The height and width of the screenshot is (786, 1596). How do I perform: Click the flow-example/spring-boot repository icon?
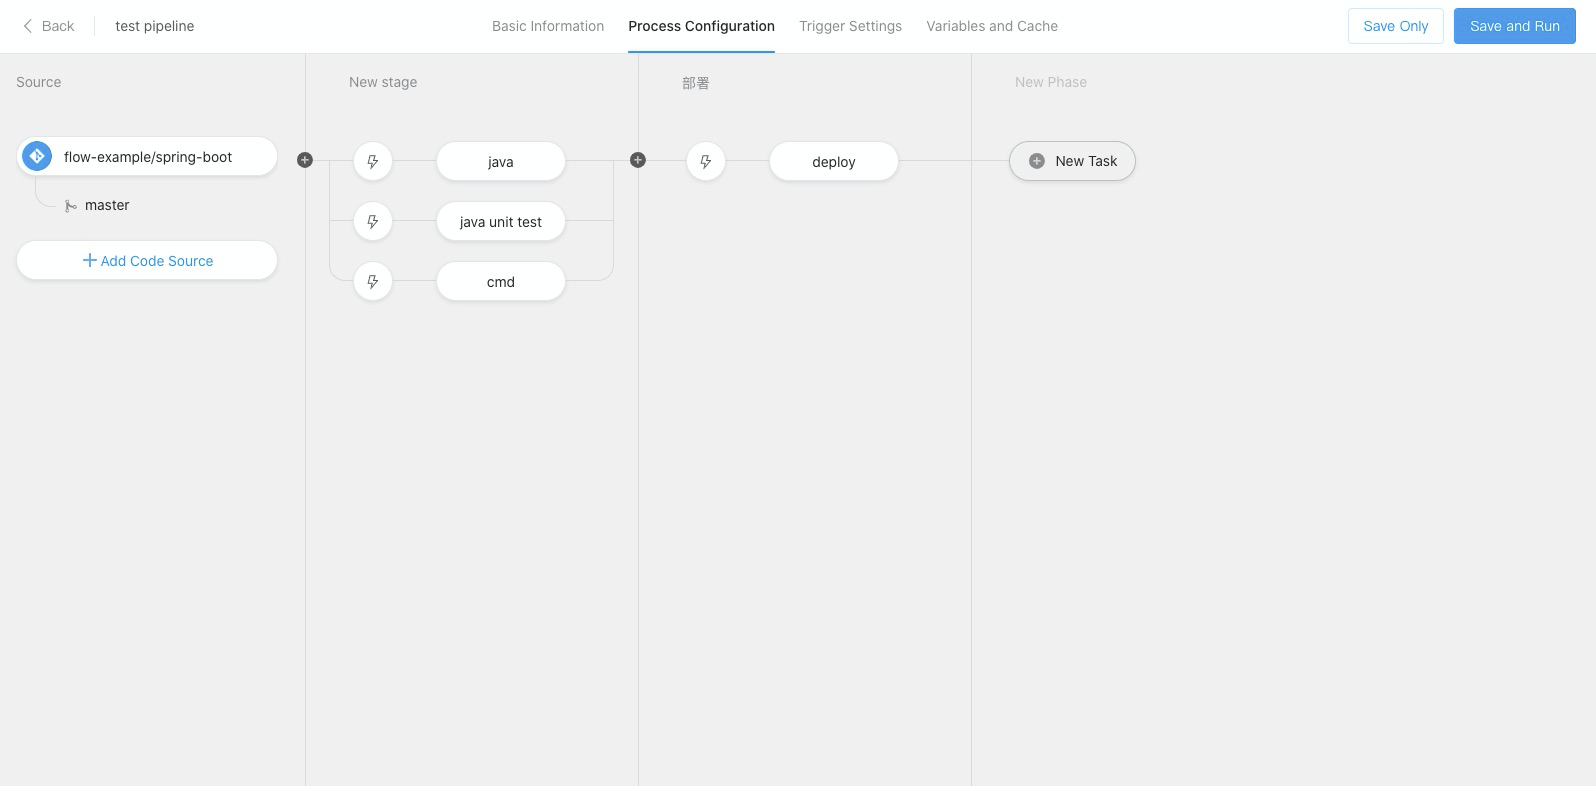point(37,156)
